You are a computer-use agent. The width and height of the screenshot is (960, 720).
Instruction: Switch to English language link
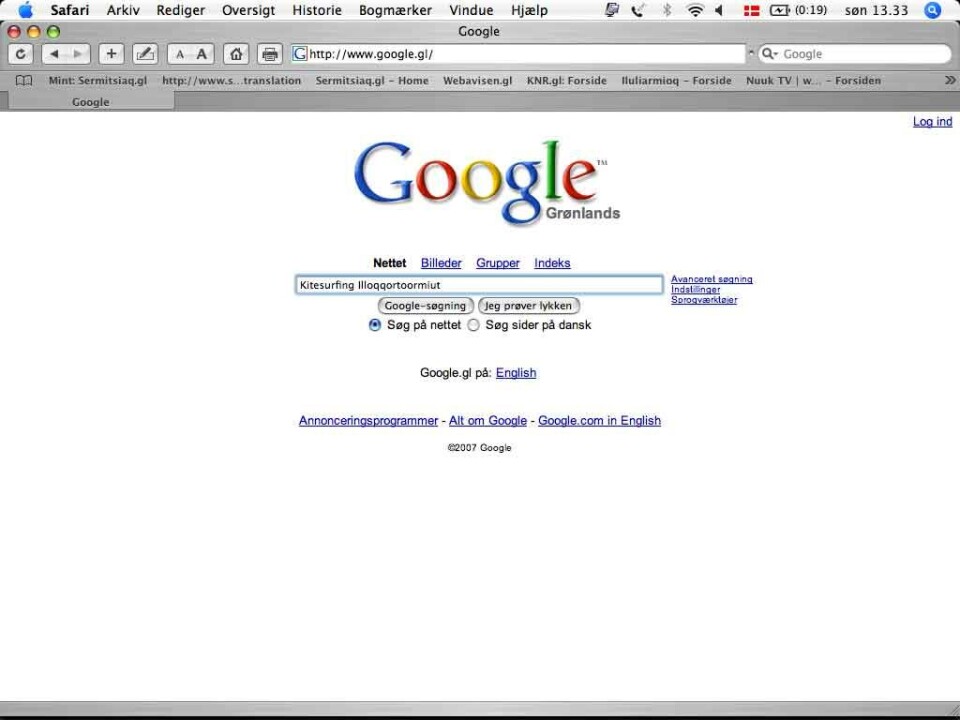pyautogui.click(x=516, y=373)
